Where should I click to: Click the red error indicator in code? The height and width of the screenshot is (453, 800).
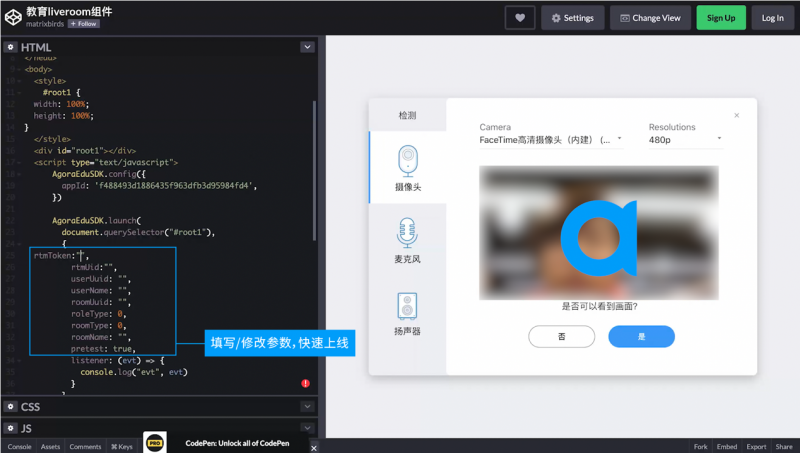[305, 383]
